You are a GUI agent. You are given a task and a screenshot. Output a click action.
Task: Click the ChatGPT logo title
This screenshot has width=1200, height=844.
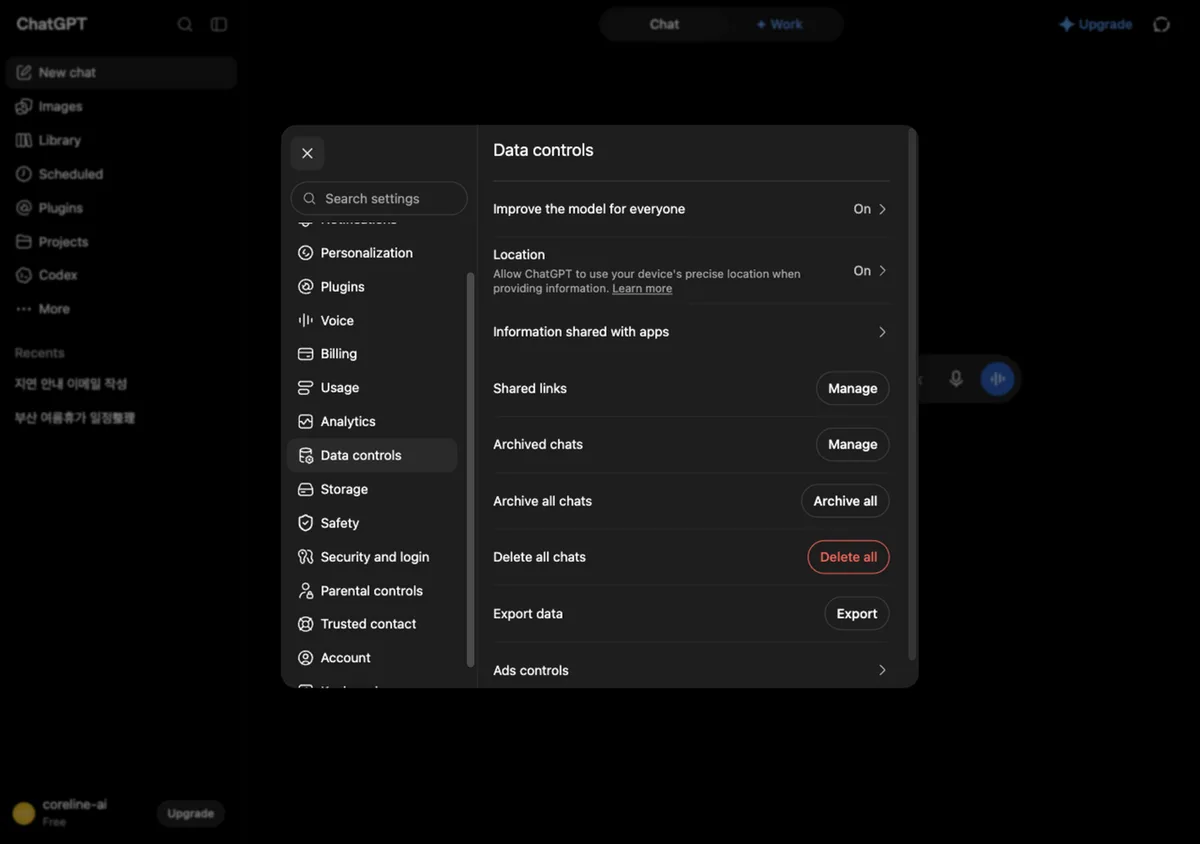pos(51,24)
